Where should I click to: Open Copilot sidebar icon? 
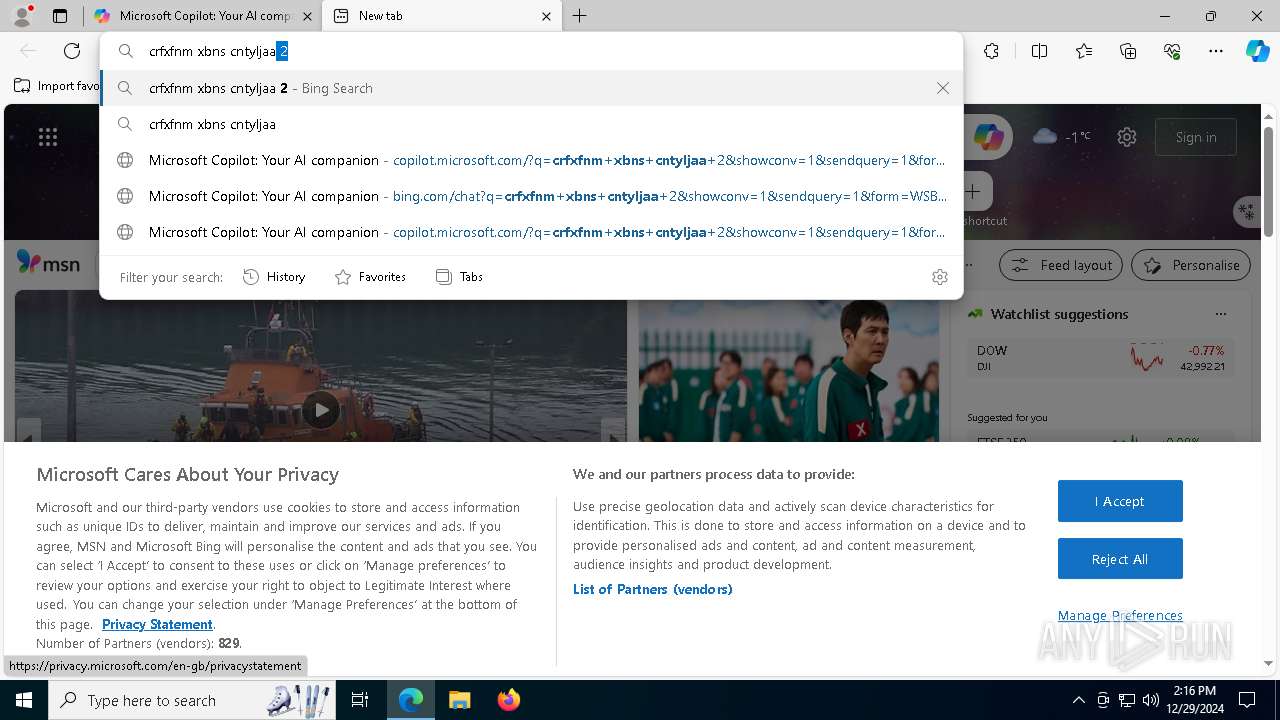pos(1258,51)
